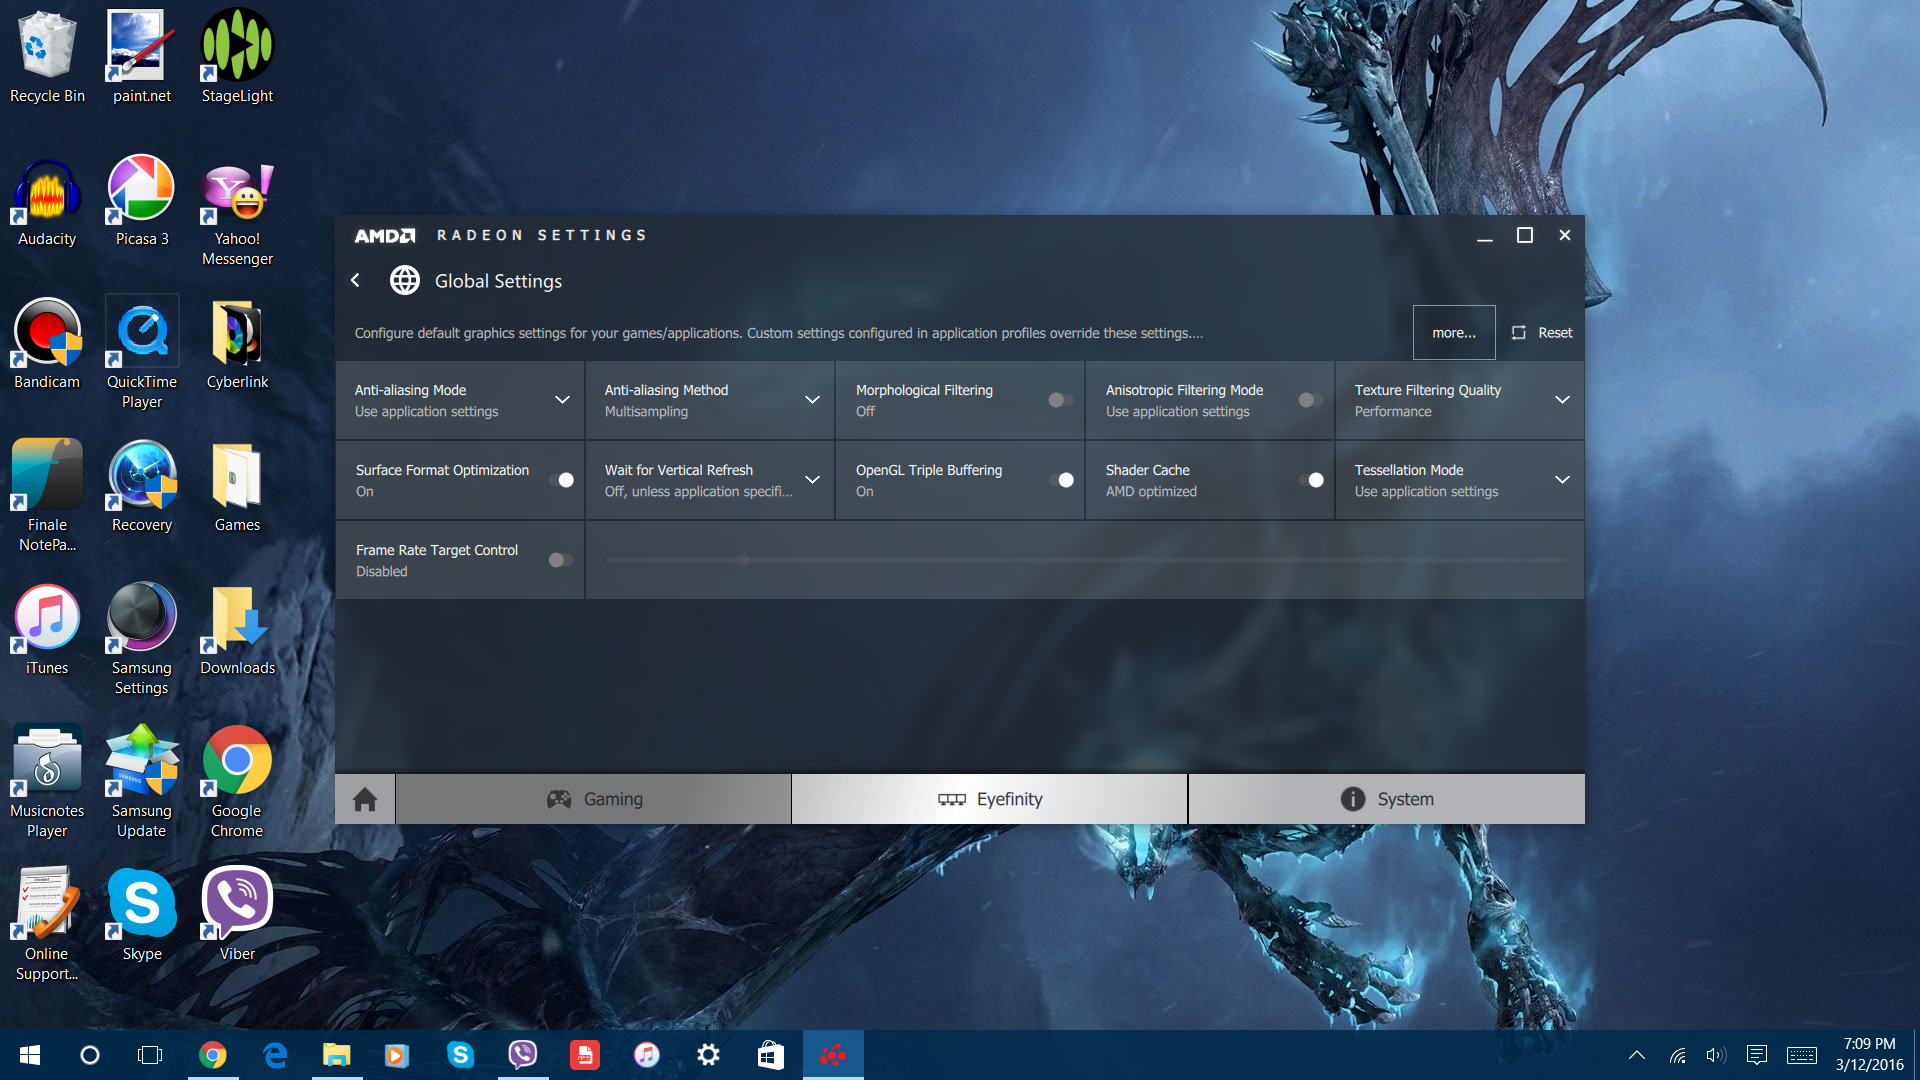Switch to the Gaming tab

coord(594,799)
